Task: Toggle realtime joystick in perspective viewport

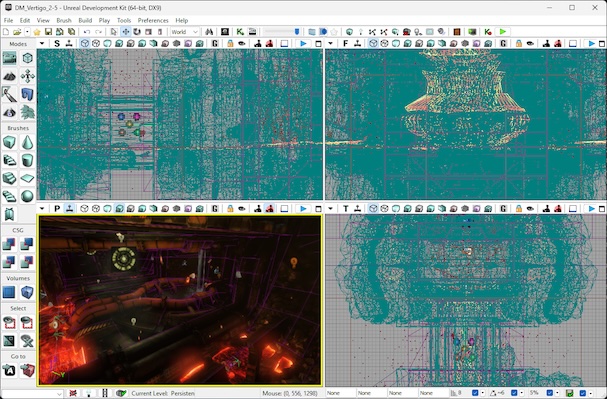Action: click(x=69, y=209)
